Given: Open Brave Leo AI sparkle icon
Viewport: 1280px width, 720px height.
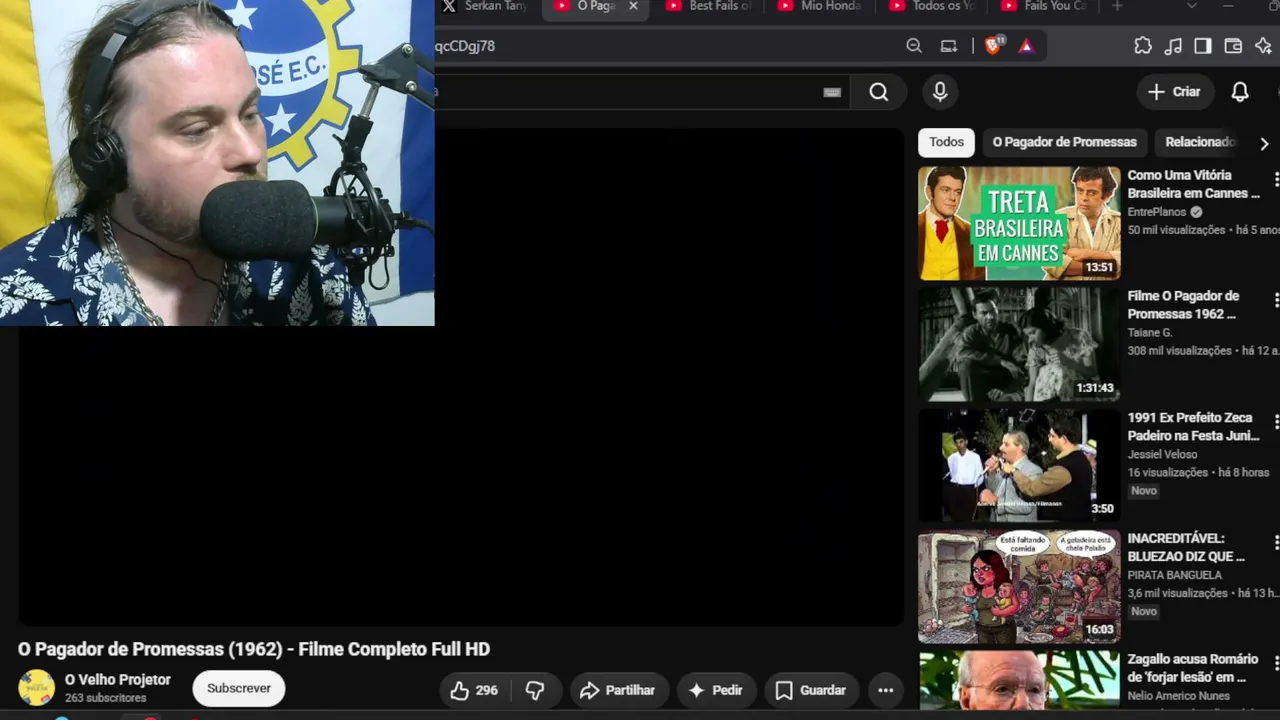Looking at the screenshot, I should [1263, 46].
